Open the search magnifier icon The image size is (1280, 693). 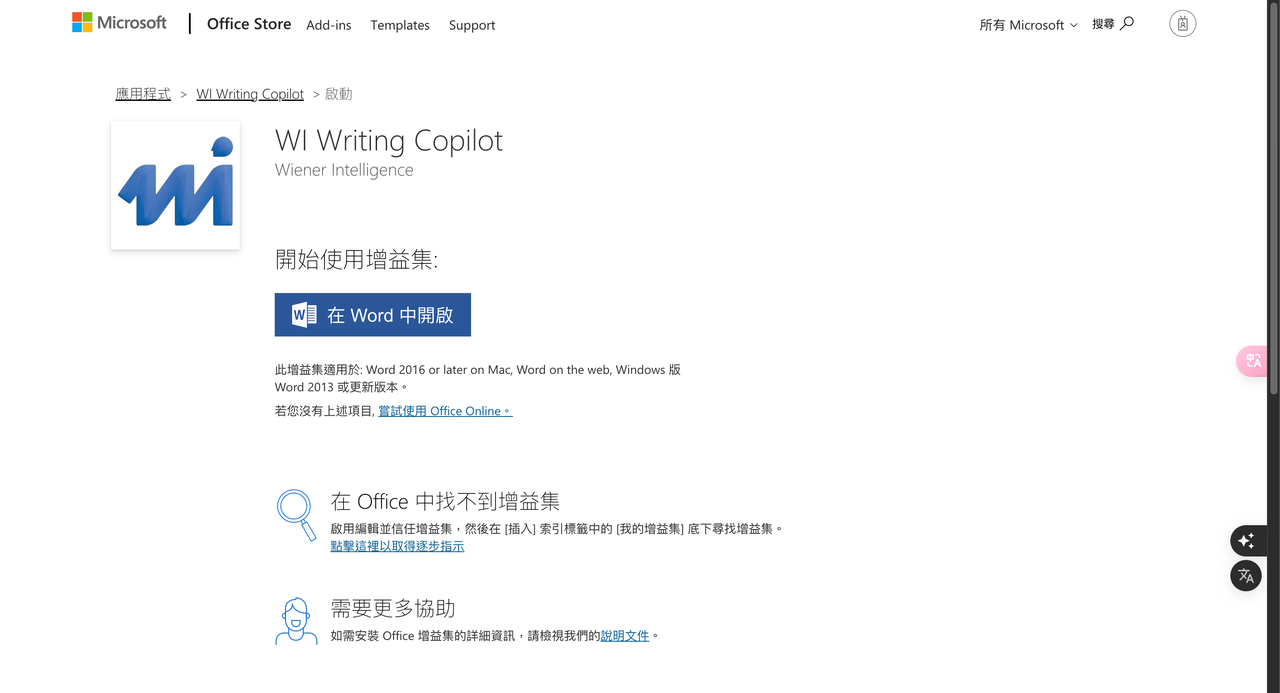tap(1127, 23)
